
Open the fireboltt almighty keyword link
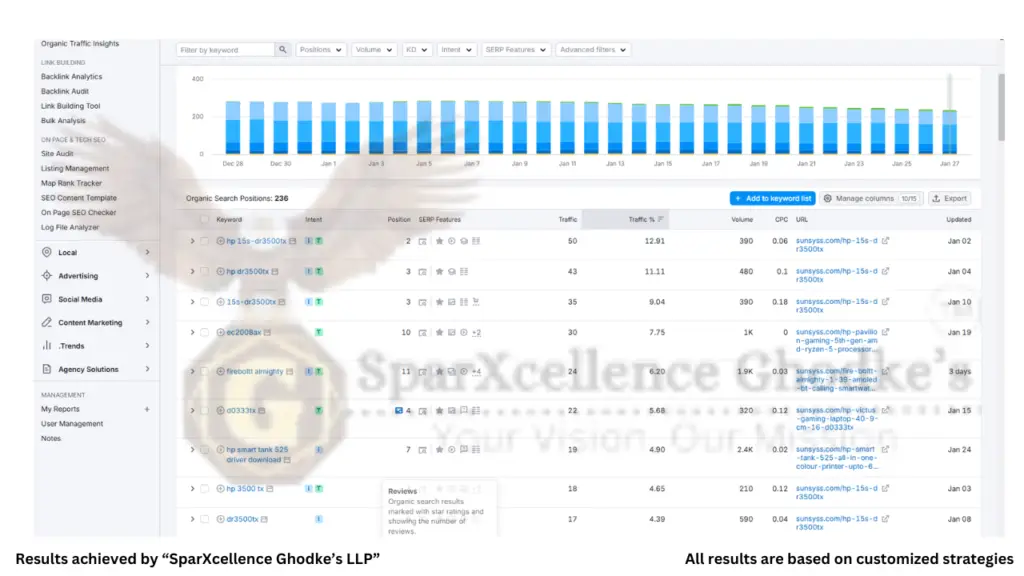pos(255,372)
